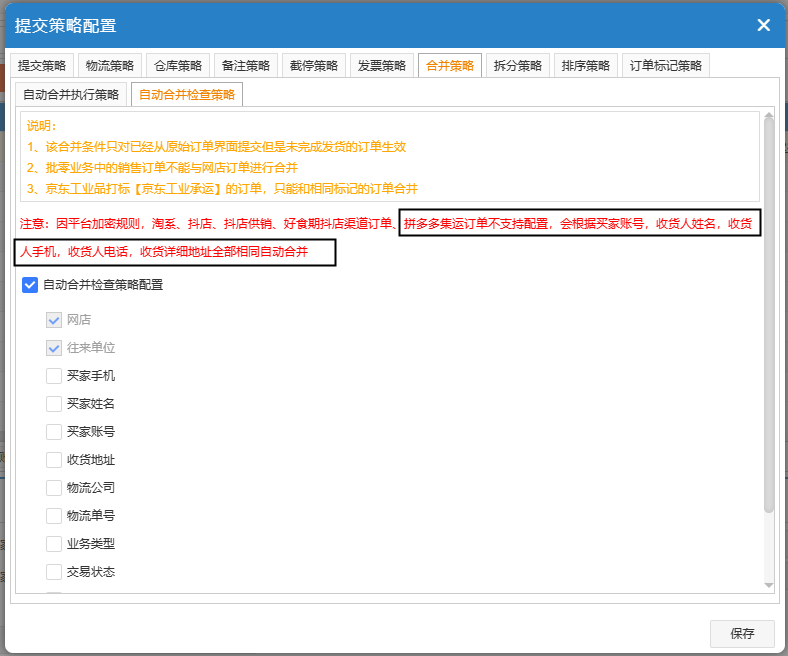Click note 2 about 批零业务销售订单
The width and height of the screenshot is (788, 656).
(162, 167)
